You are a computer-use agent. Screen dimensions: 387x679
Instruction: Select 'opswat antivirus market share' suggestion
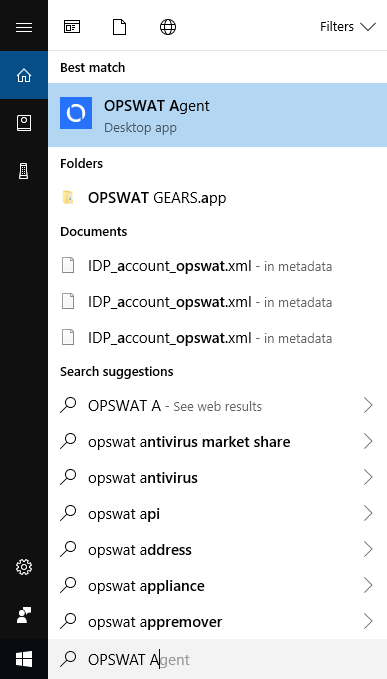[218, 442]
